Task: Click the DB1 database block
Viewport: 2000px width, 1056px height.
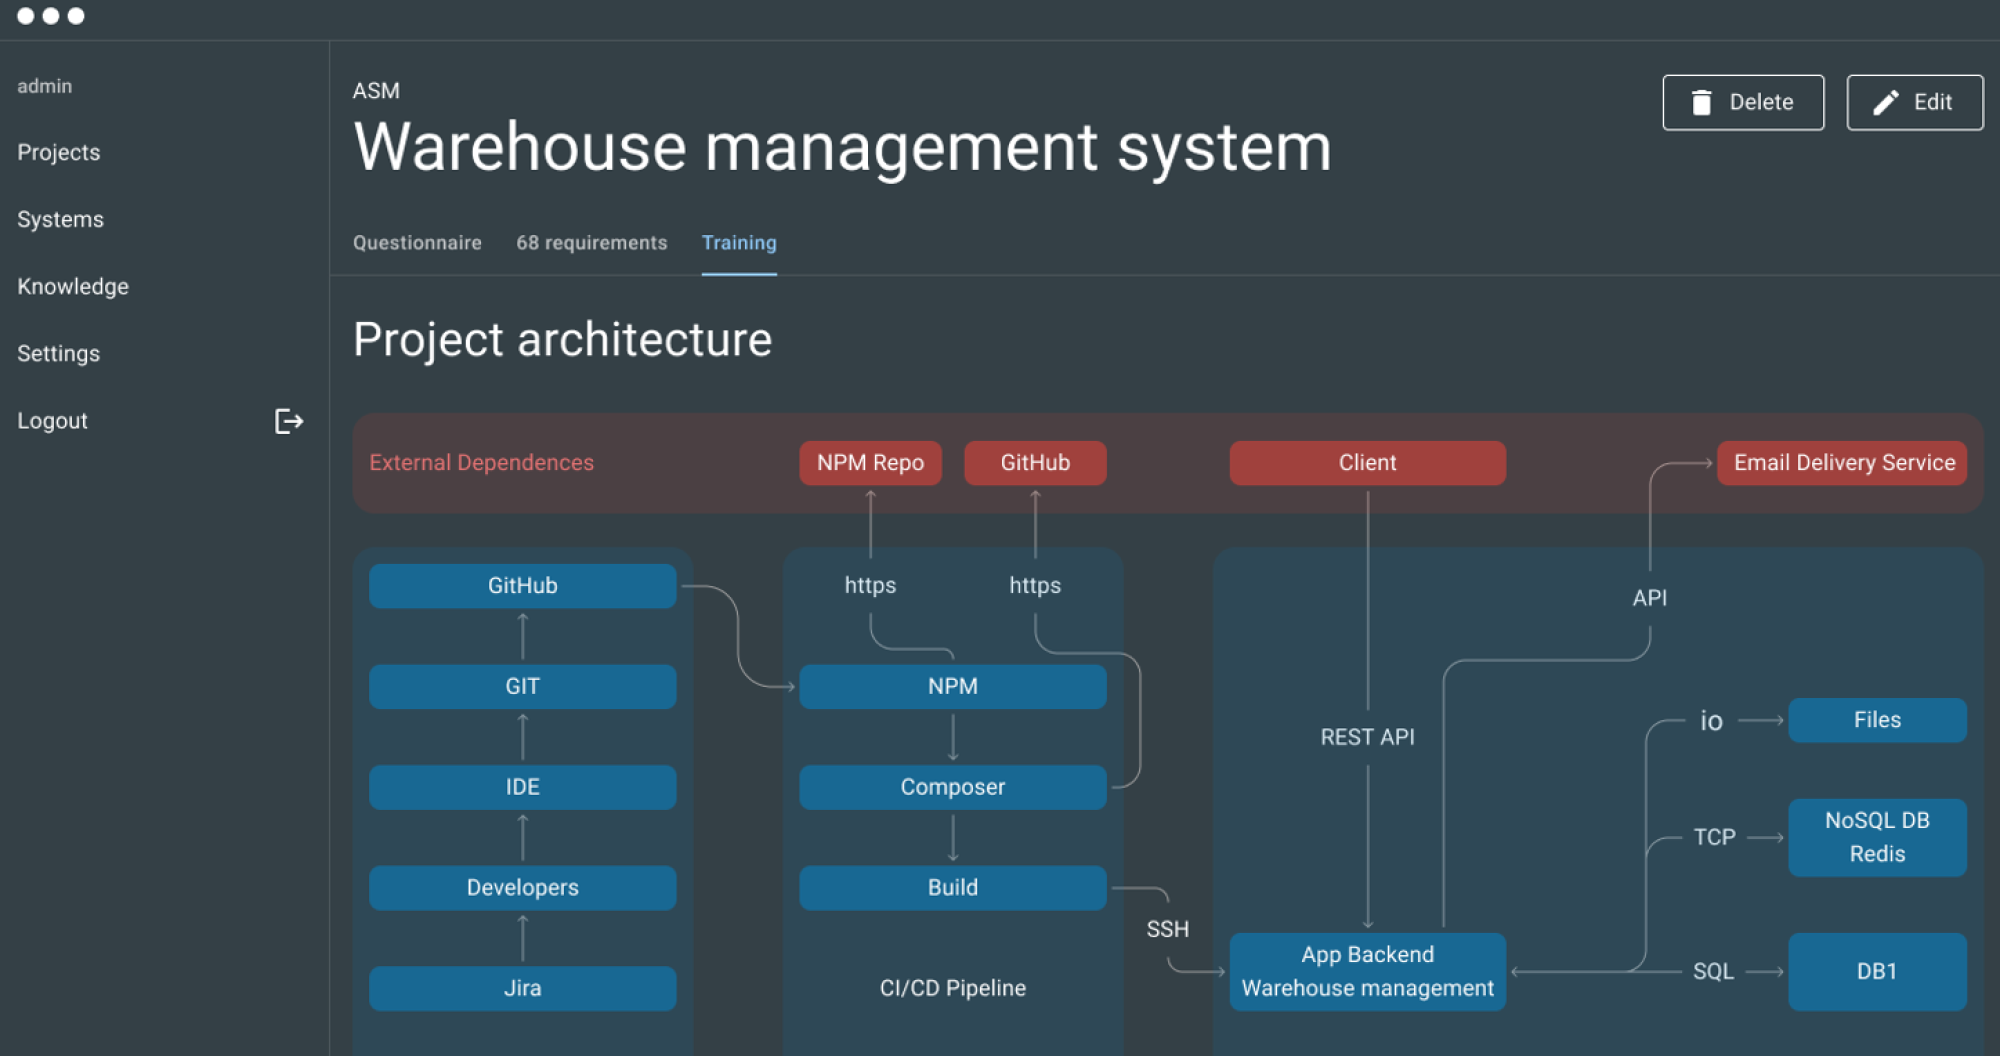Action: pyautogui.click(x=1876, y=971)
